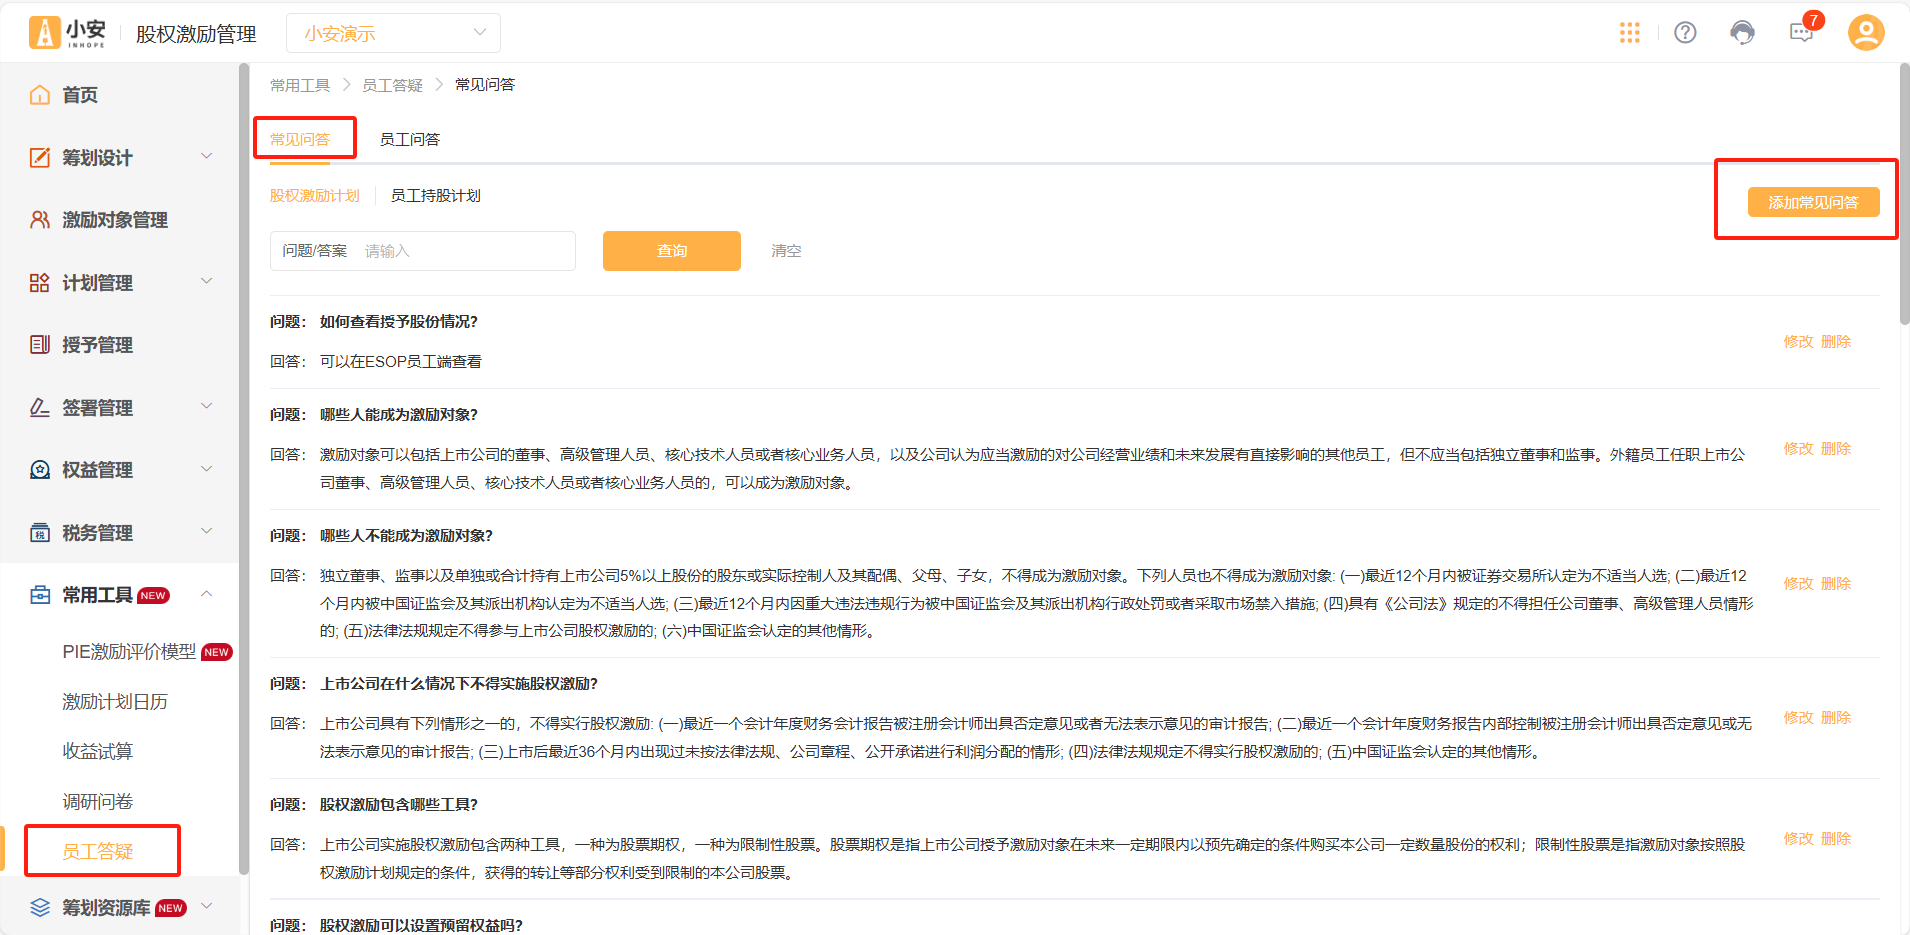Open 激励计划日历 submenu item

[x=115, y=702]
